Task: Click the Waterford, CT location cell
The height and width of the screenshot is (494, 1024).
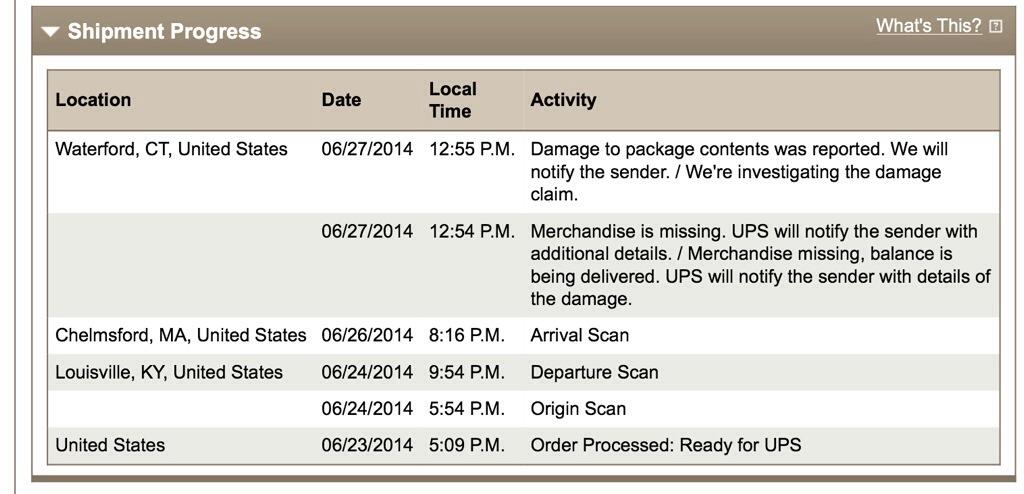Action: point(171,149)
